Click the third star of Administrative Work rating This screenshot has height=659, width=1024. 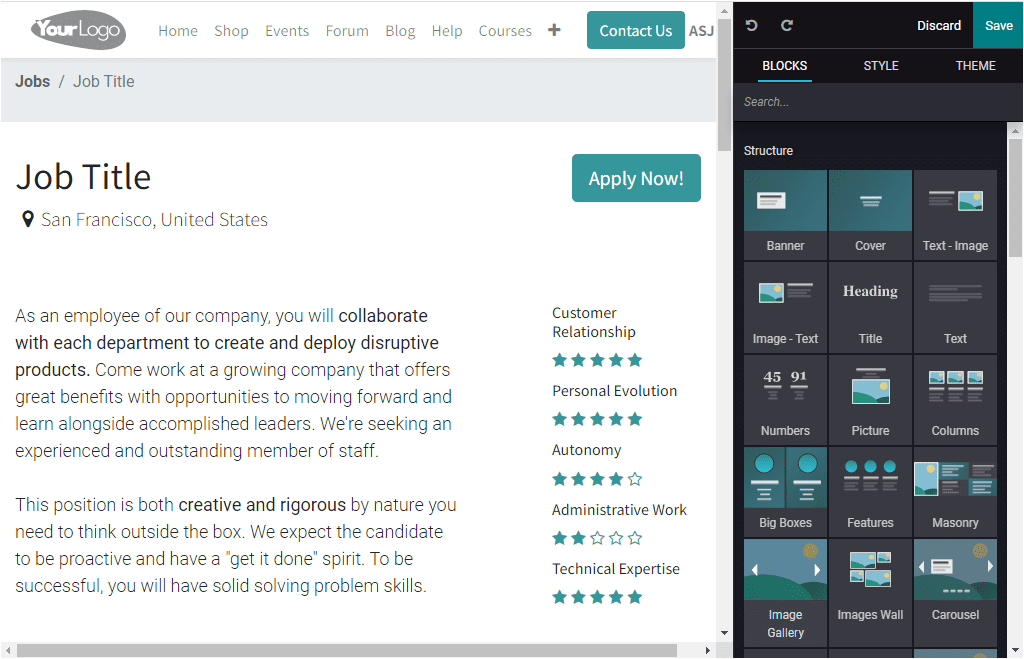tap(597, 537)
